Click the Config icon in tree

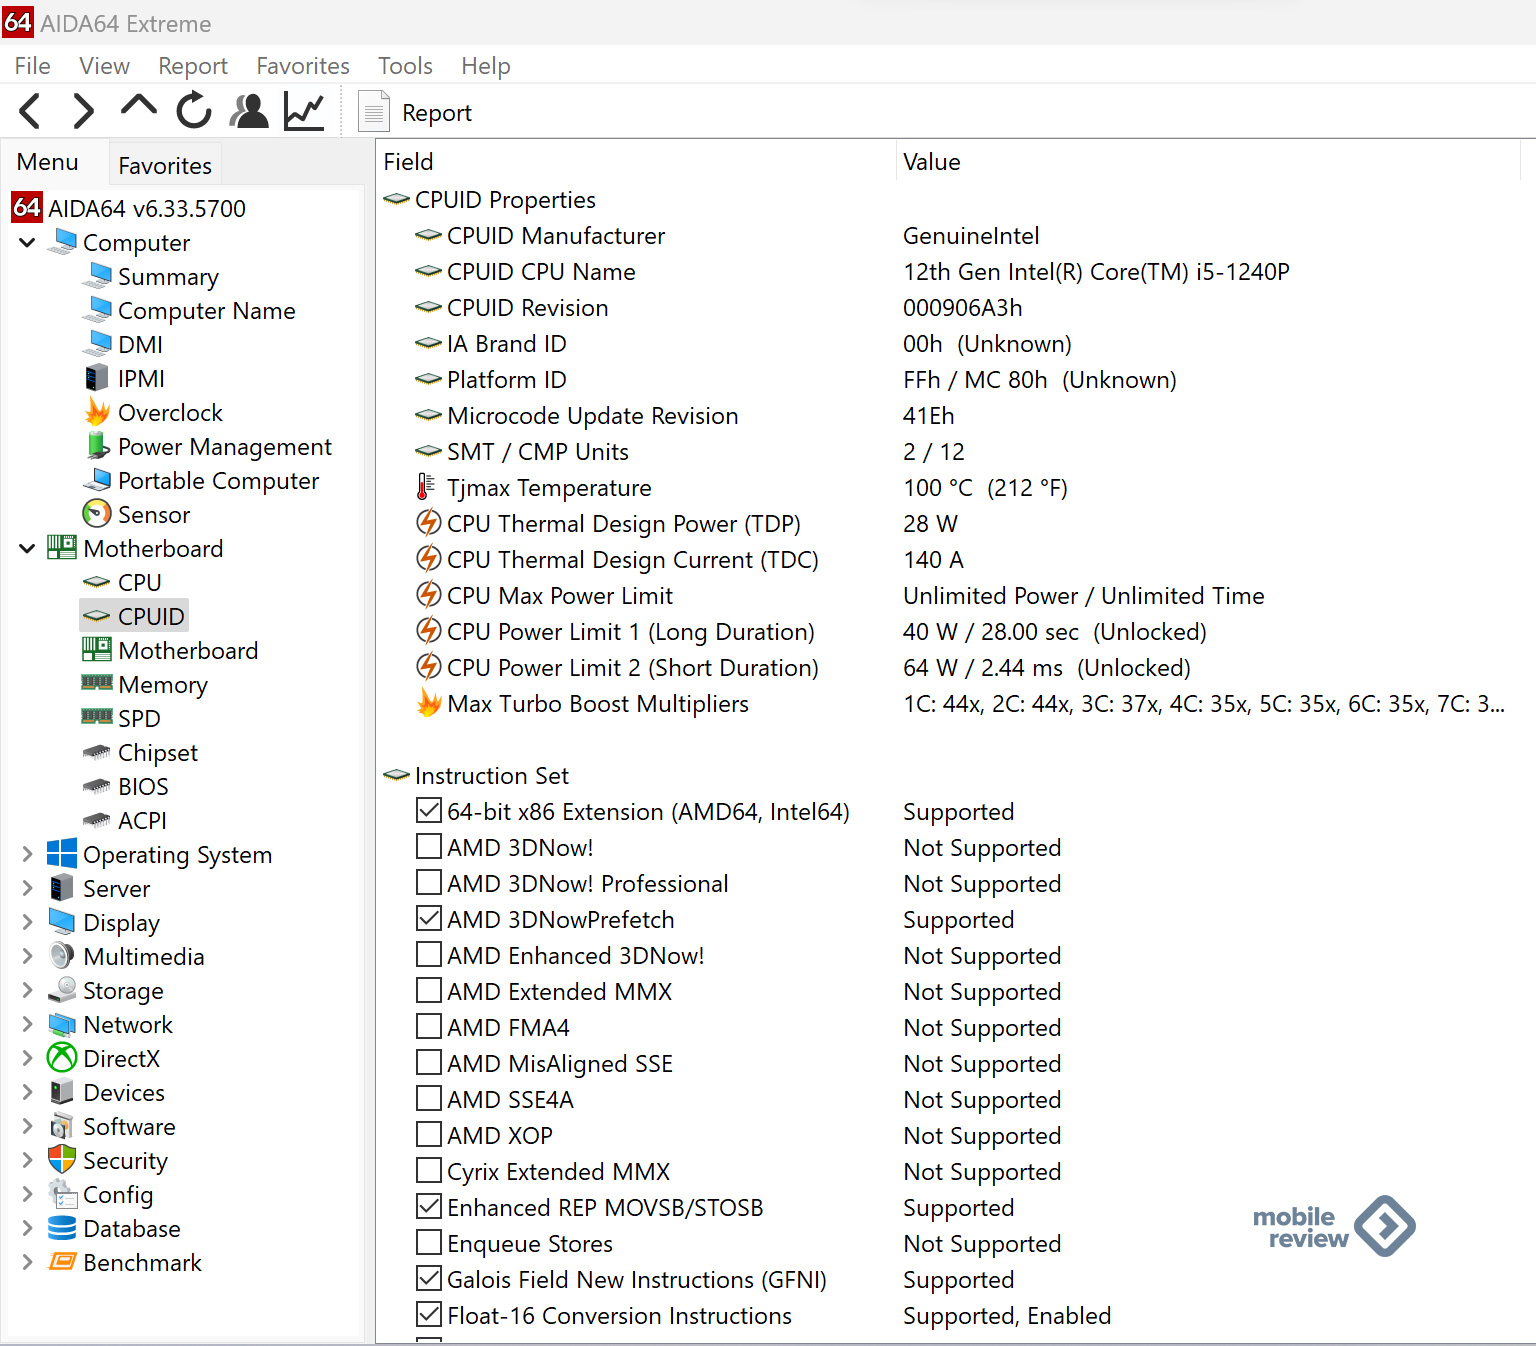point(62,1194)
